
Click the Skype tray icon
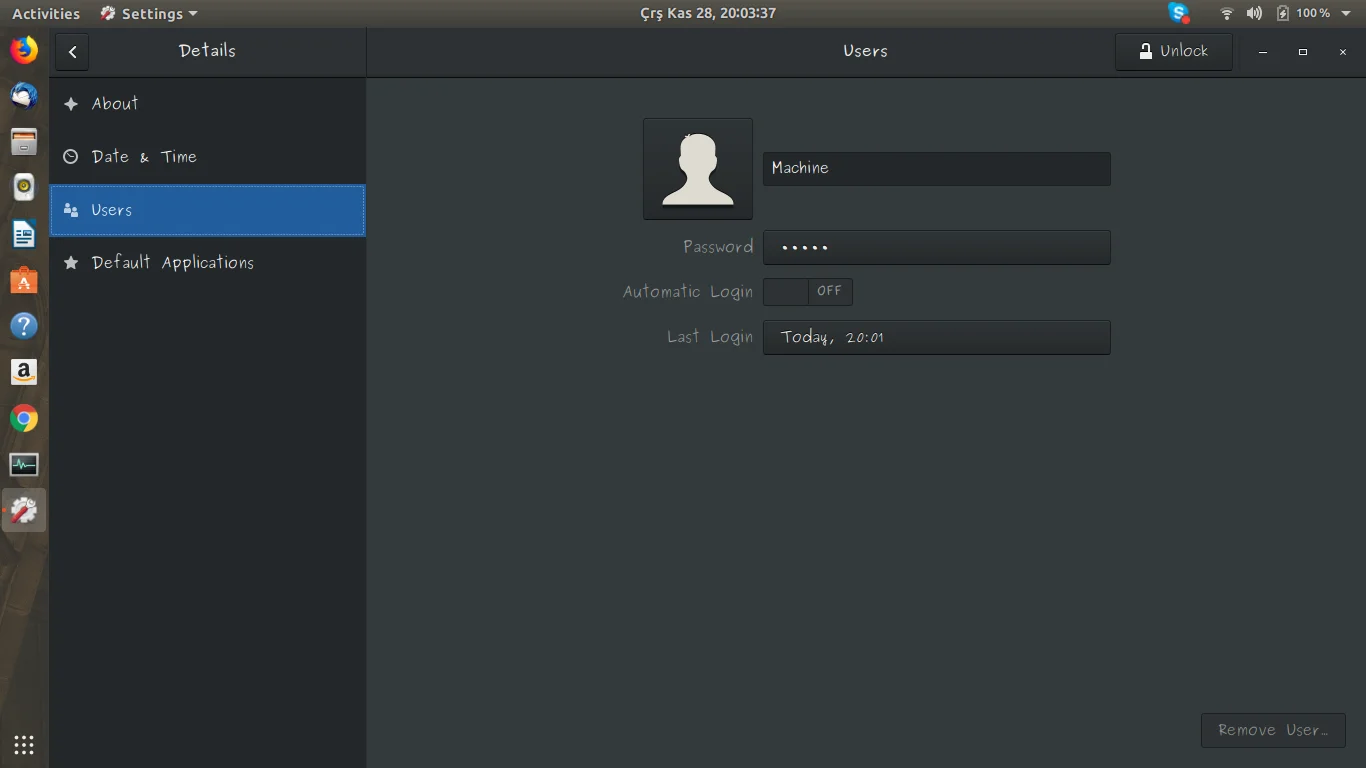point(1179,13)
